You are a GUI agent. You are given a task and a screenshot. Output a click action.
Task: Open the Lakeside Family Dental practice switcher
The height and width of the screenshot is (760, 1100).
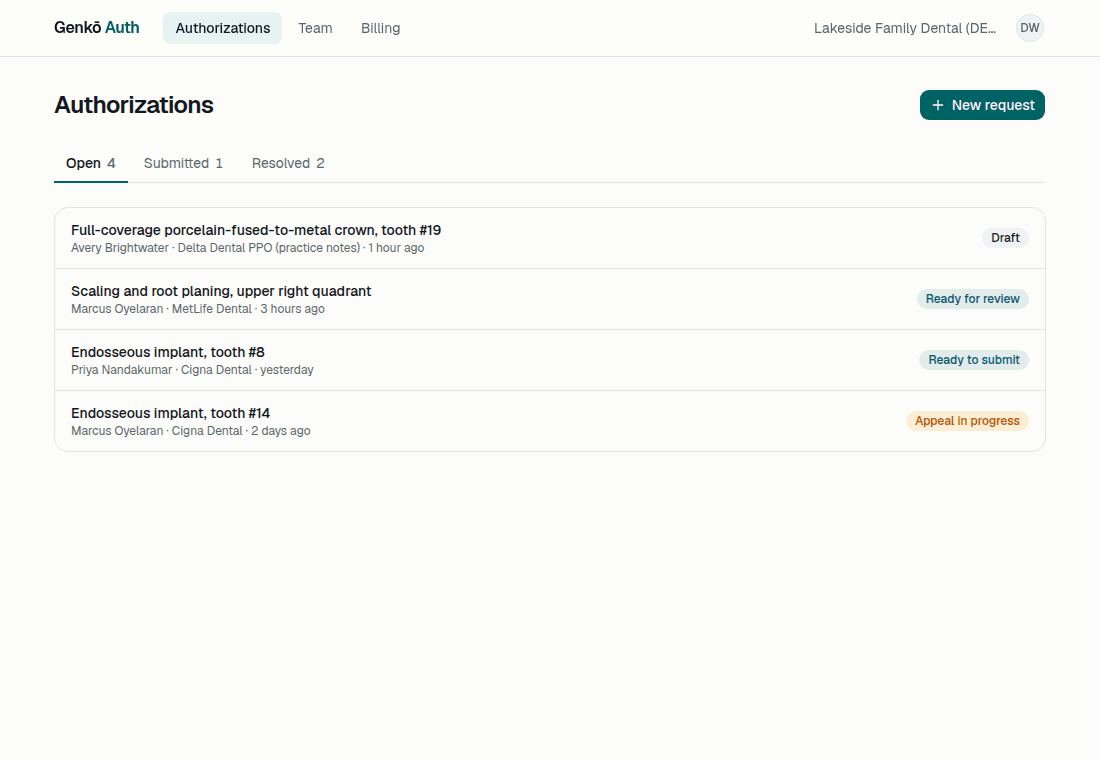904,28
